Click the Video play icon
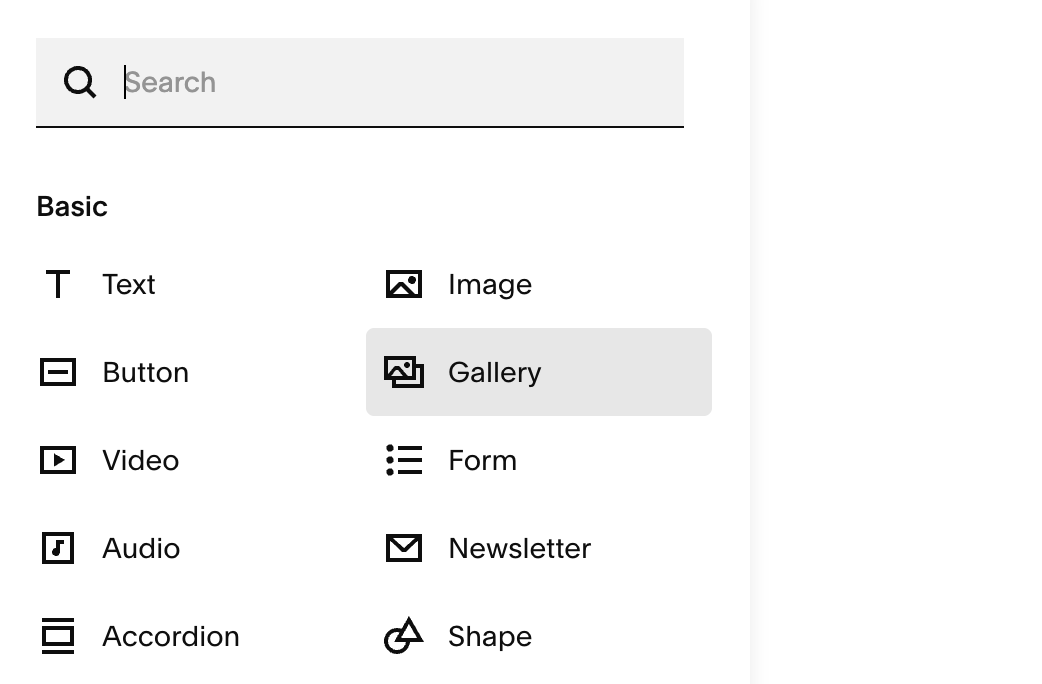The height and width of the screenshot is (684, 1042). (58, 461)
